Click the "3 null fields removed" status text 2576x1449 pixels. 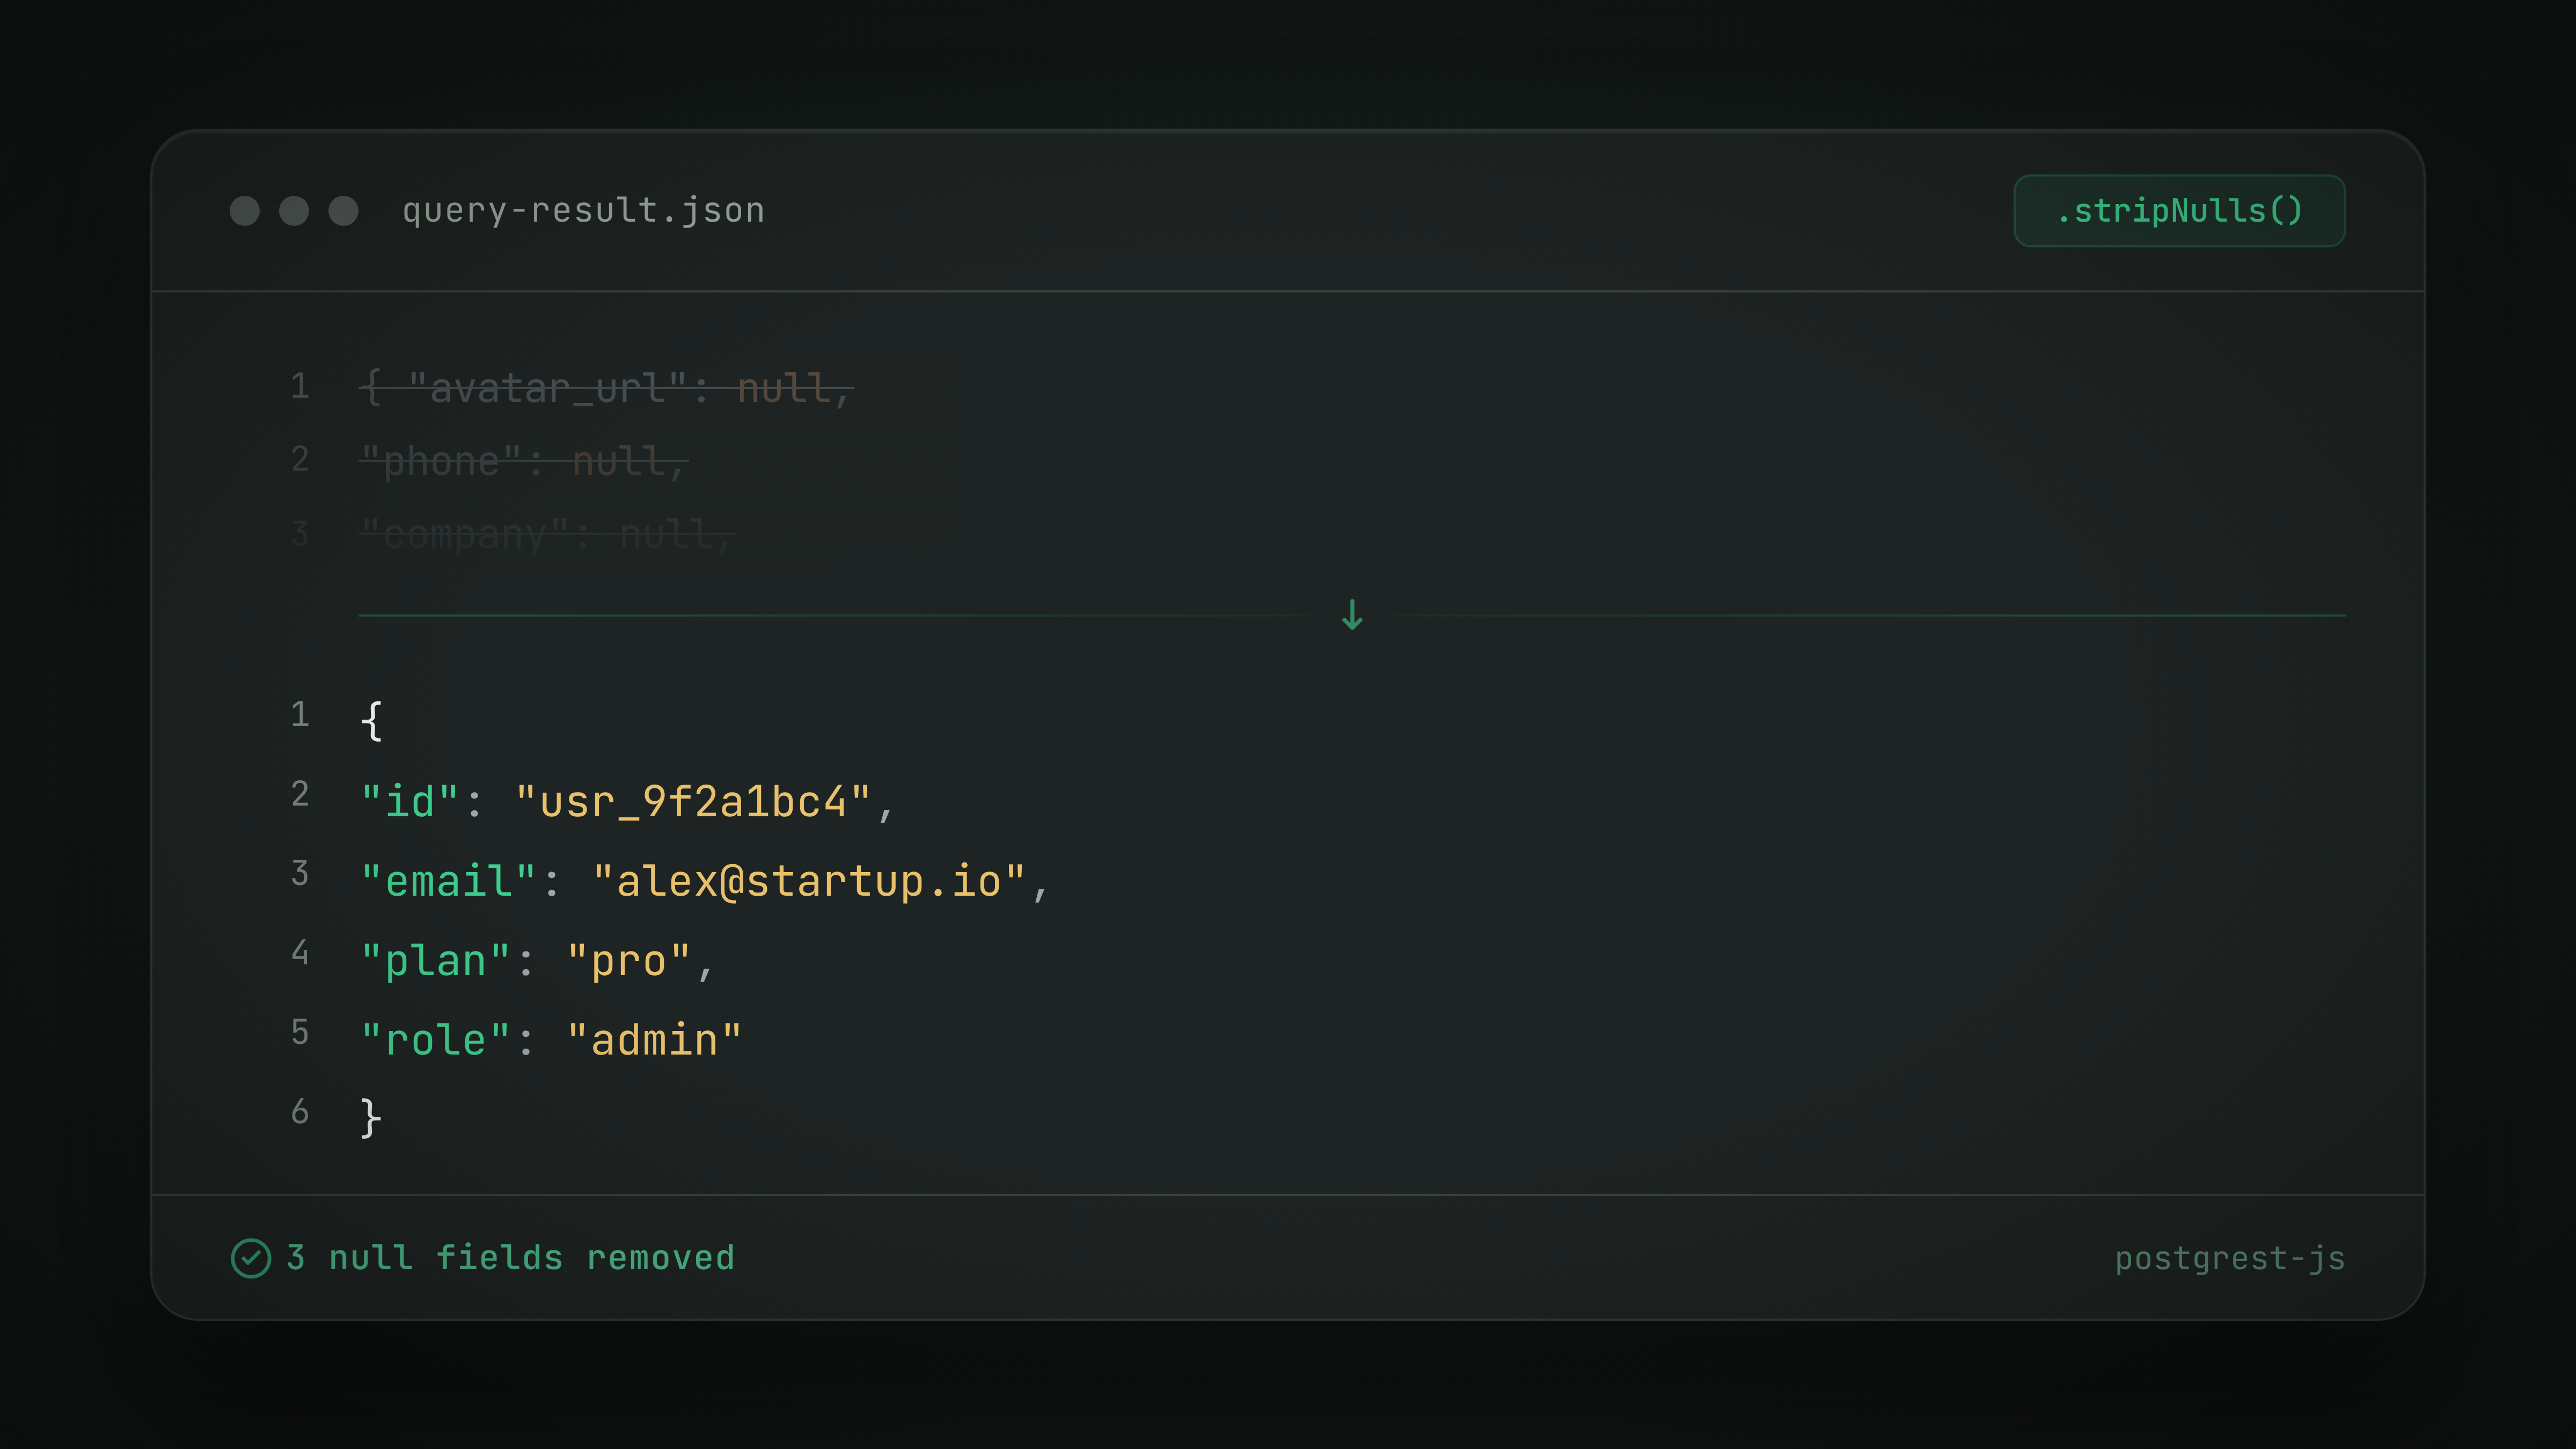coord(510,1258)
